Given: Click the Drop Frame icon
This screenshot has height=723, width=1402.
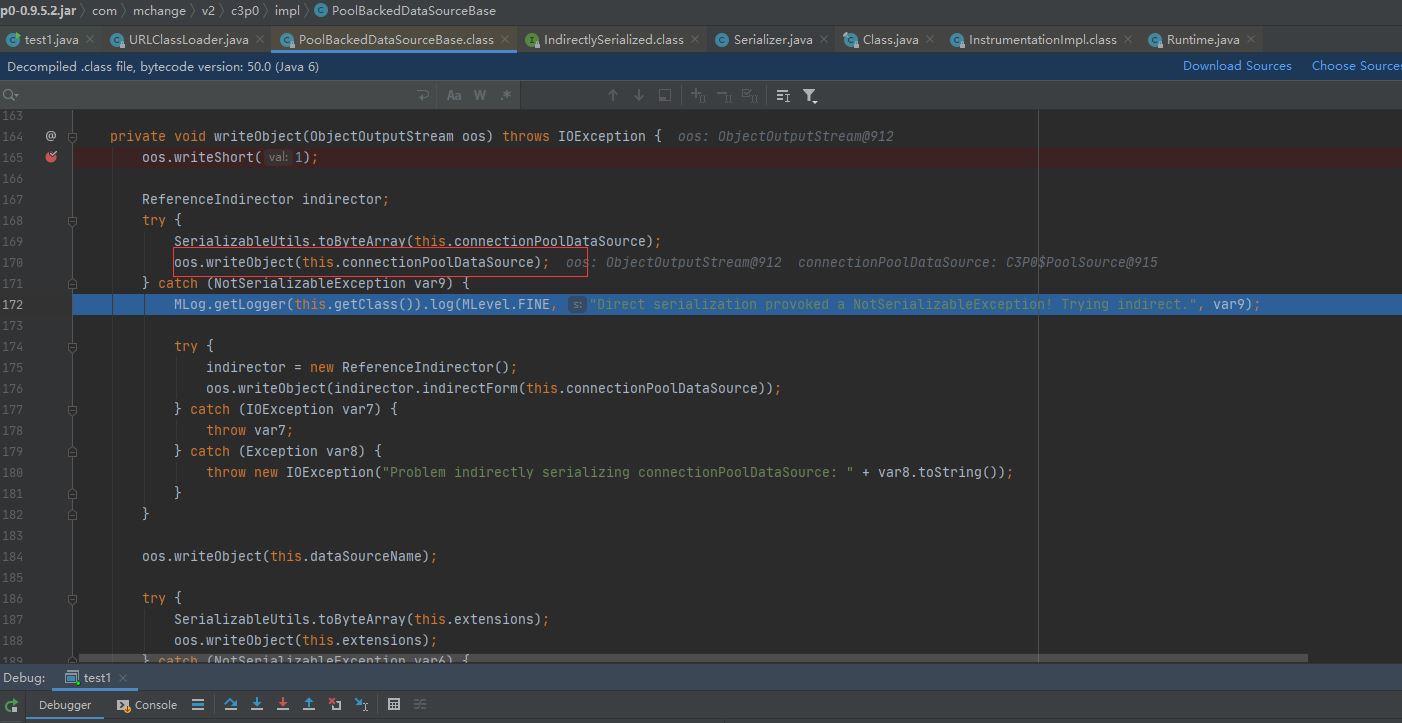Looking at the screenshot, I should (x=335, y=704).
